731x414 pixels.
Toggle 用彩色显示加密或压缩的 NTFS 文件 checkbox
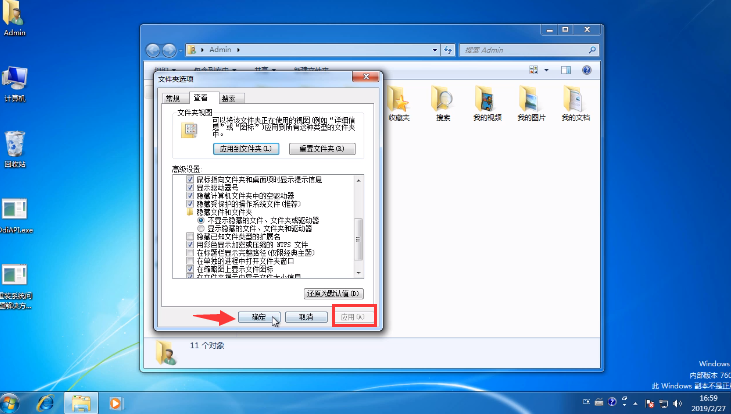[x=190, y=244]
